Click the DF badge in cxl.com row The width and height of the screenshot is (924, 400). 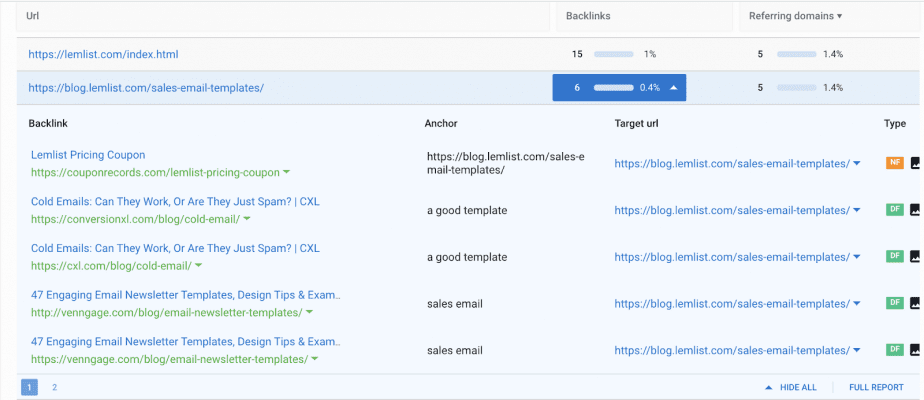click(895, 256)
